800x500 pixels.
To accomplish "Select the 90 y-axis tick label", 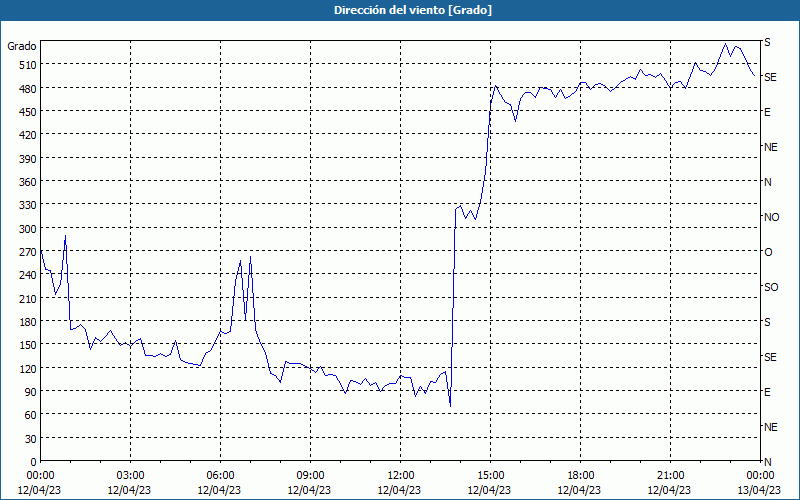I will point(31,392).
